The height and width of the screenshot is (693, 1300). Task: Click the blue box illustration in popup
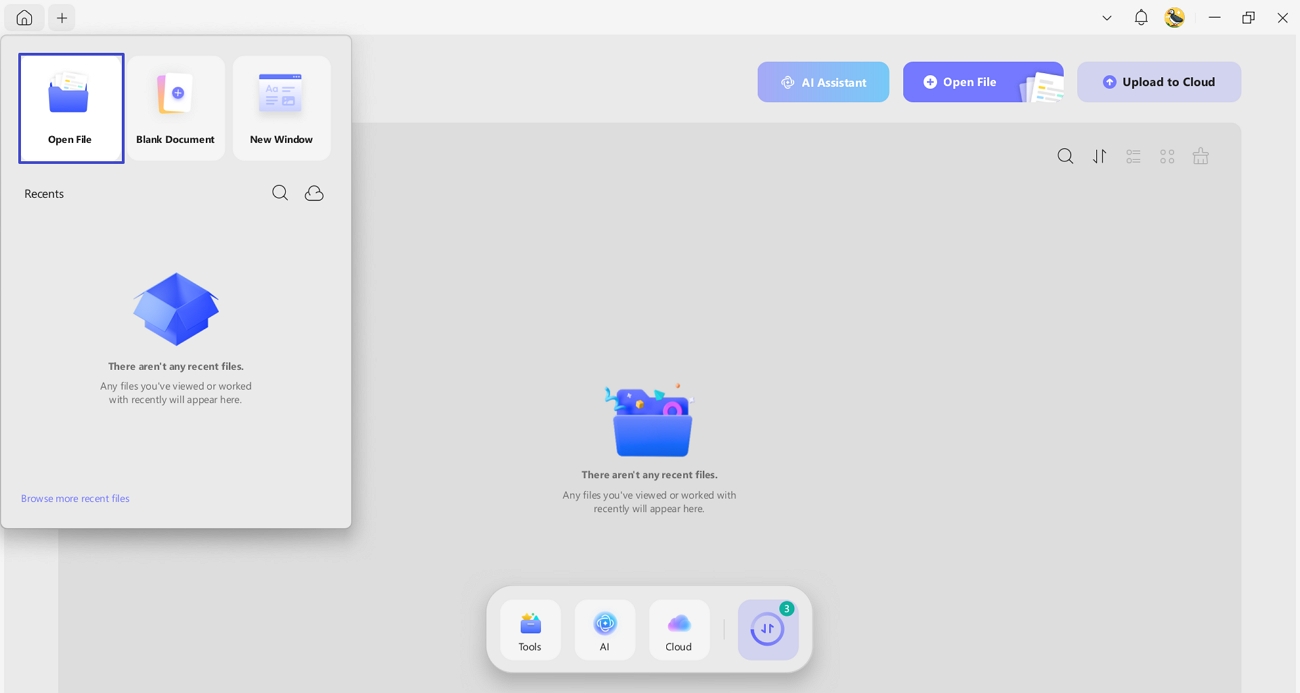point(176,309)
